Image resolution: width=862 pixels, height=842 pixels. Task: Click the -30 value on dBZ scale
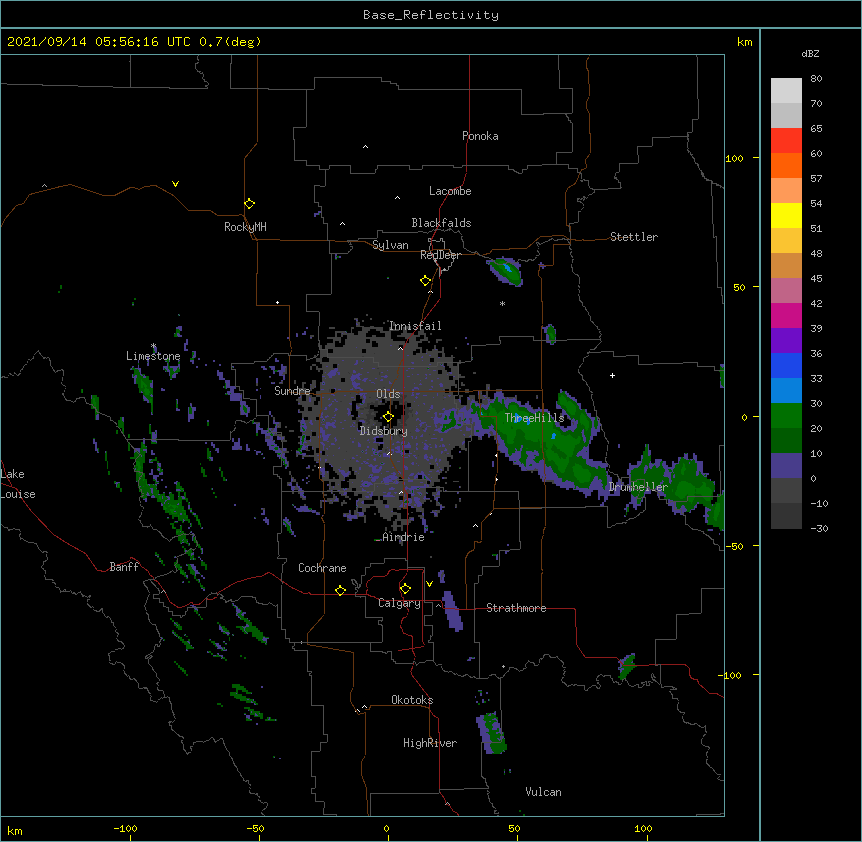[x=819, y=528]
